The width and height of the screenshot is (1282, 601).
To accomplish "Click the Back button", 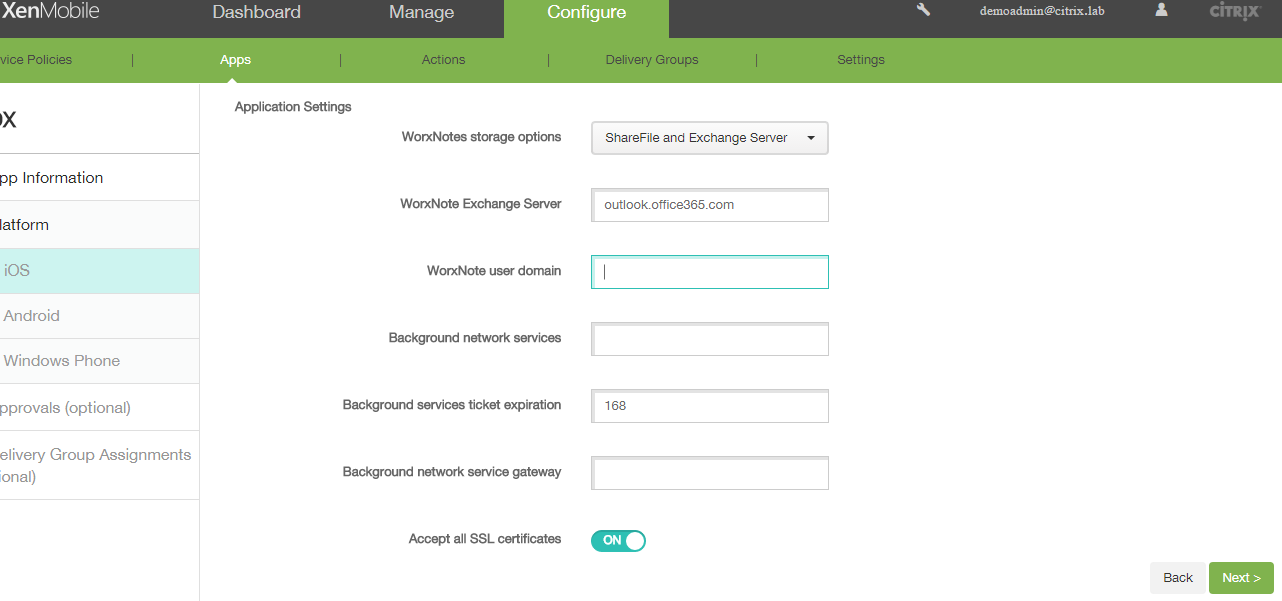I will (x=1177, y=578).
